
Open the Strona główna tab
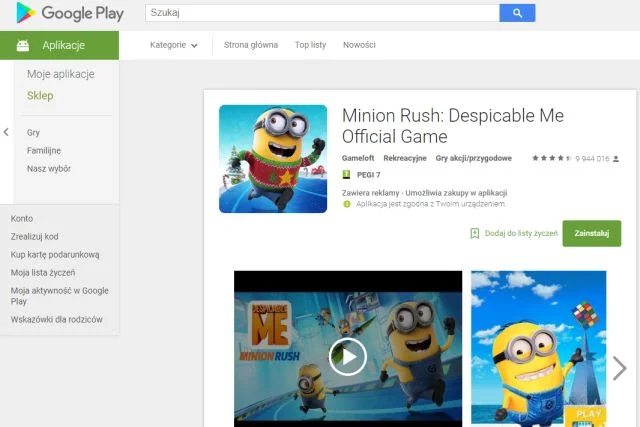pyautogui.click(x=251, y=45)
